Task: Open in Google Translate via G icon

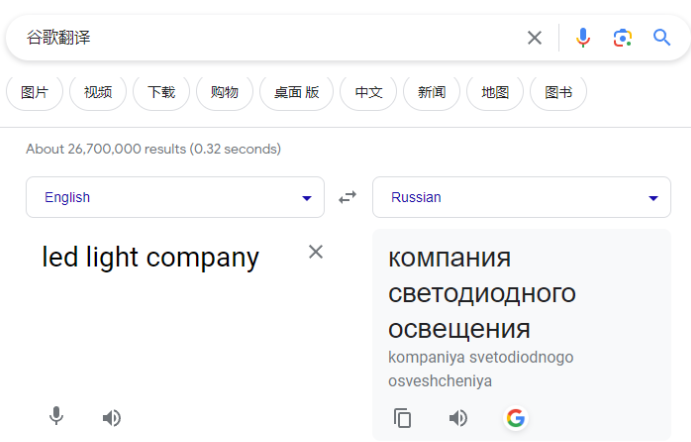Action: [516, 418]
